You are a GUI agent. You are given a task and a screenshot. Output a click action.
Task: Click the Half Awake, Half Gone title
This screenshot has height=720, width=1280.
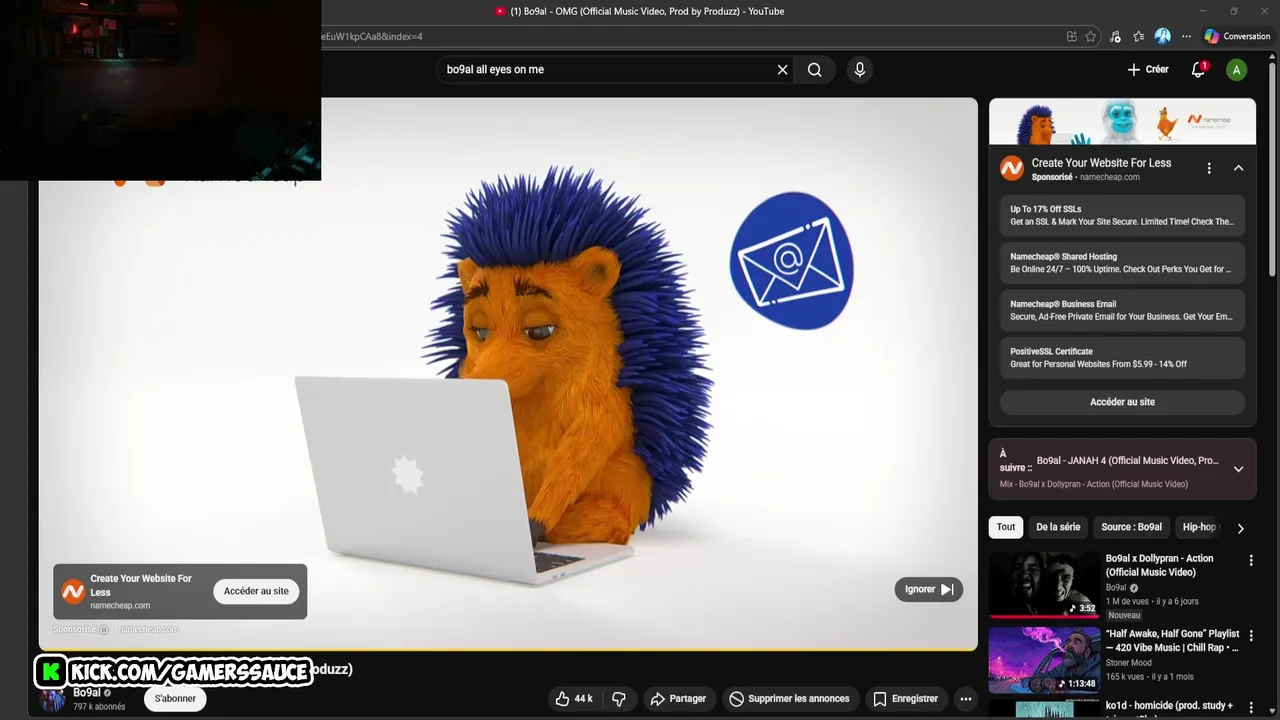[1172, 640]
